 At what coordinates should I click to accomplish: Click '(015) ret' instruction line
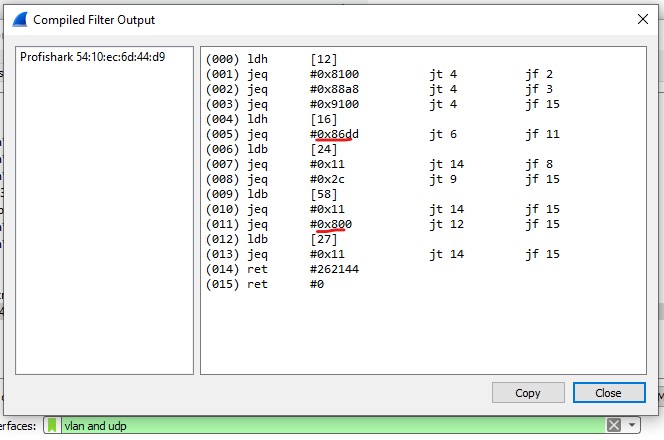pos(265,284)
